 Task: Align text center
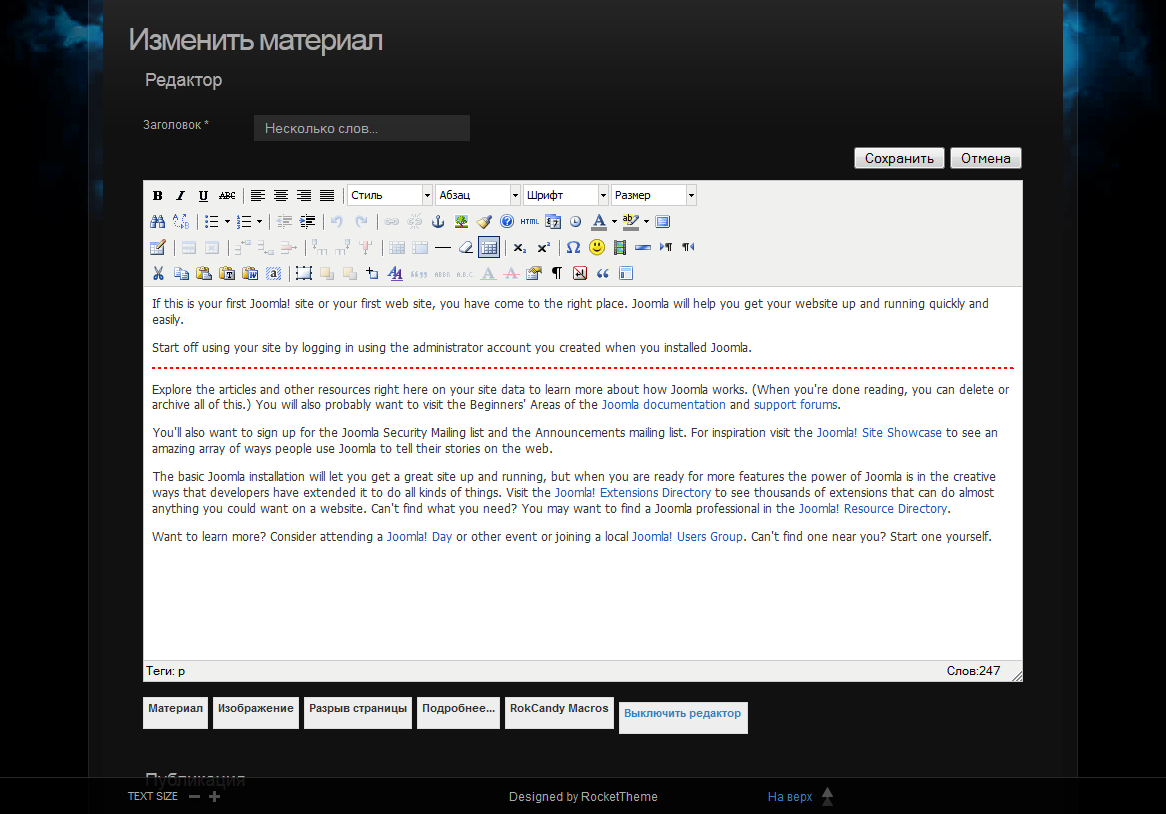tap(280, 196)
